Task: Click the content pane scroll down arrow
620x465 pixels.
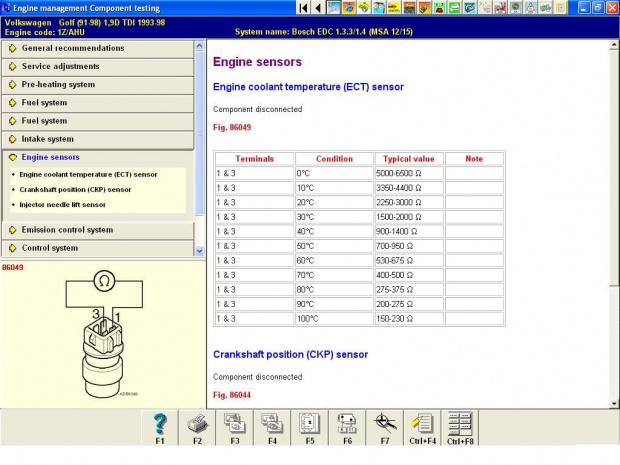Action: [x=614, y=404]
